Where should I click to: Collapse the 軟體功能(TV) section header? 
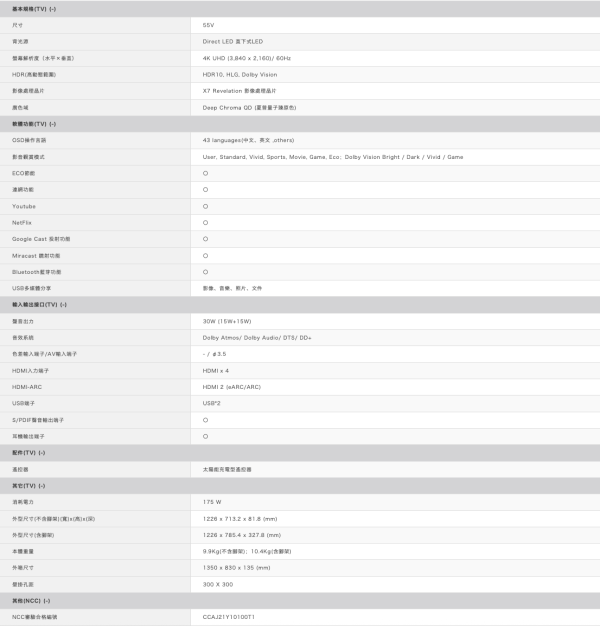click(34, 123)
